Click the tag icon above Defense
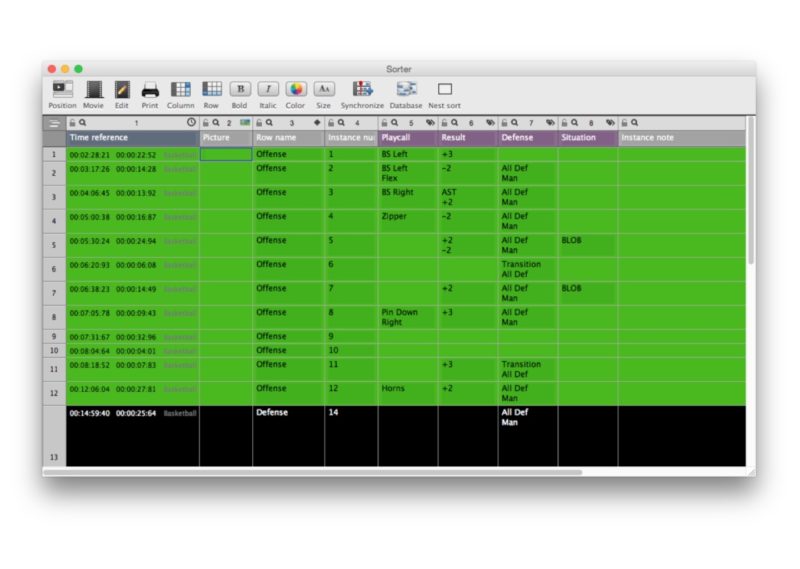This screenshot has height=569, width=800. pos(551,122)
